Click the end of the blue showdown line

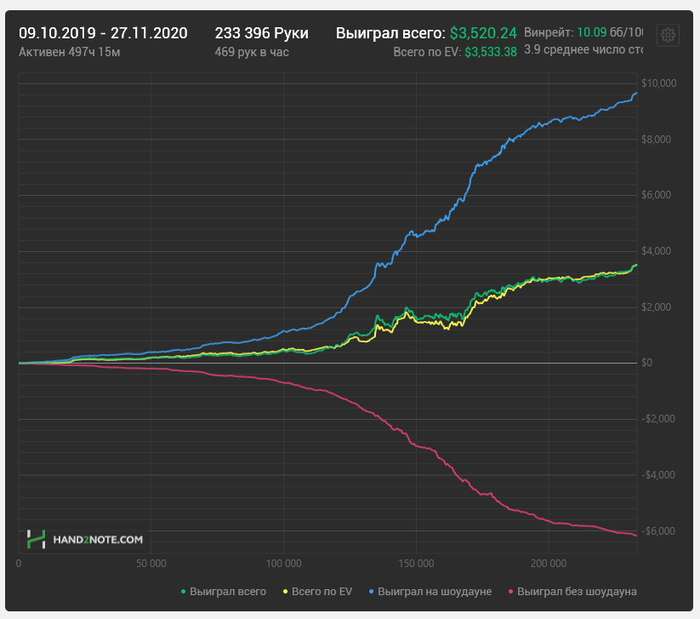636,93
